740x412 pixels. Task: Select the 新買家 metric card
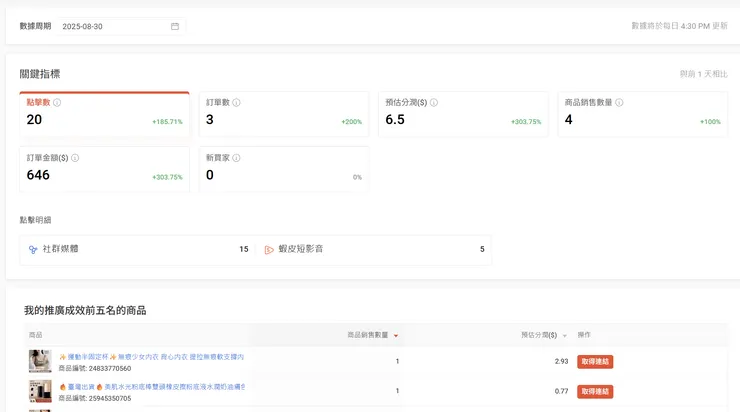click(284, 169)
